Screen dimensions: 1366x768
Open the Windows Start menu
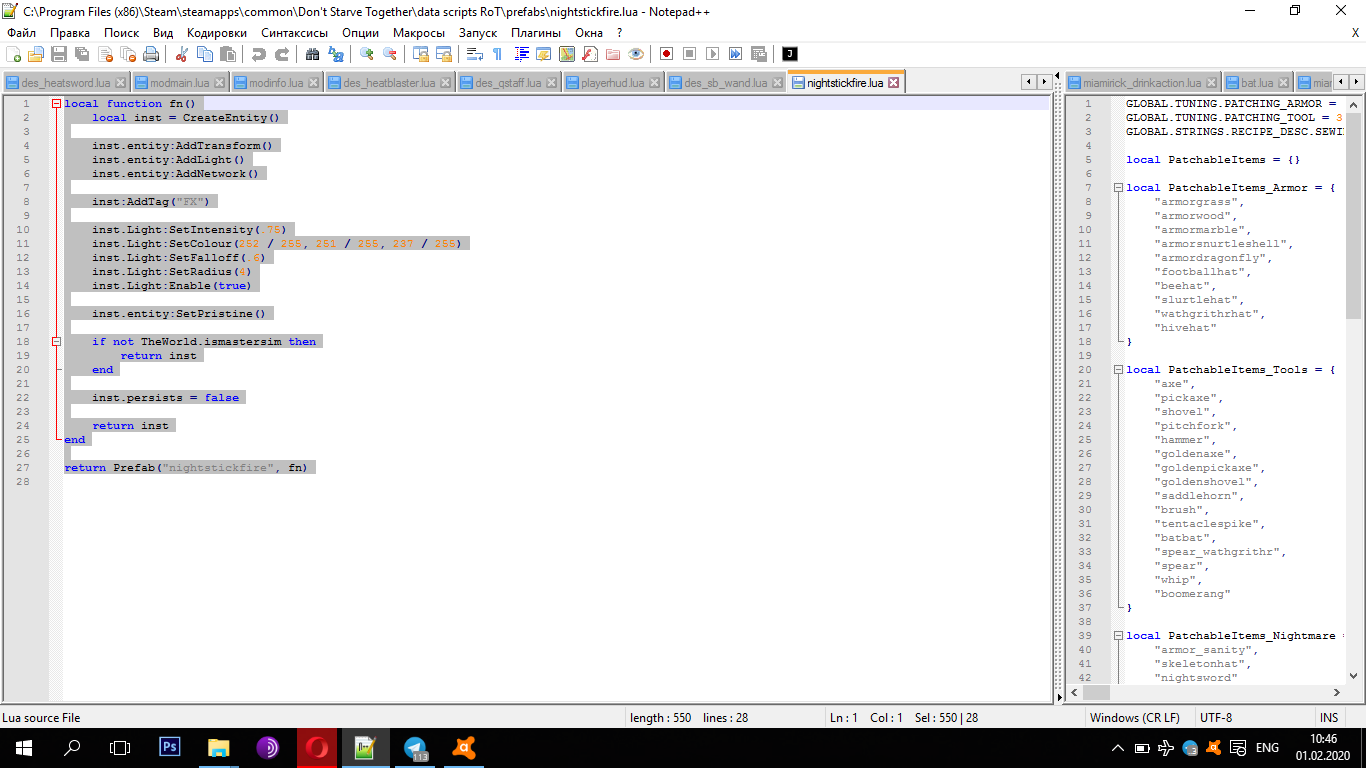23,747
